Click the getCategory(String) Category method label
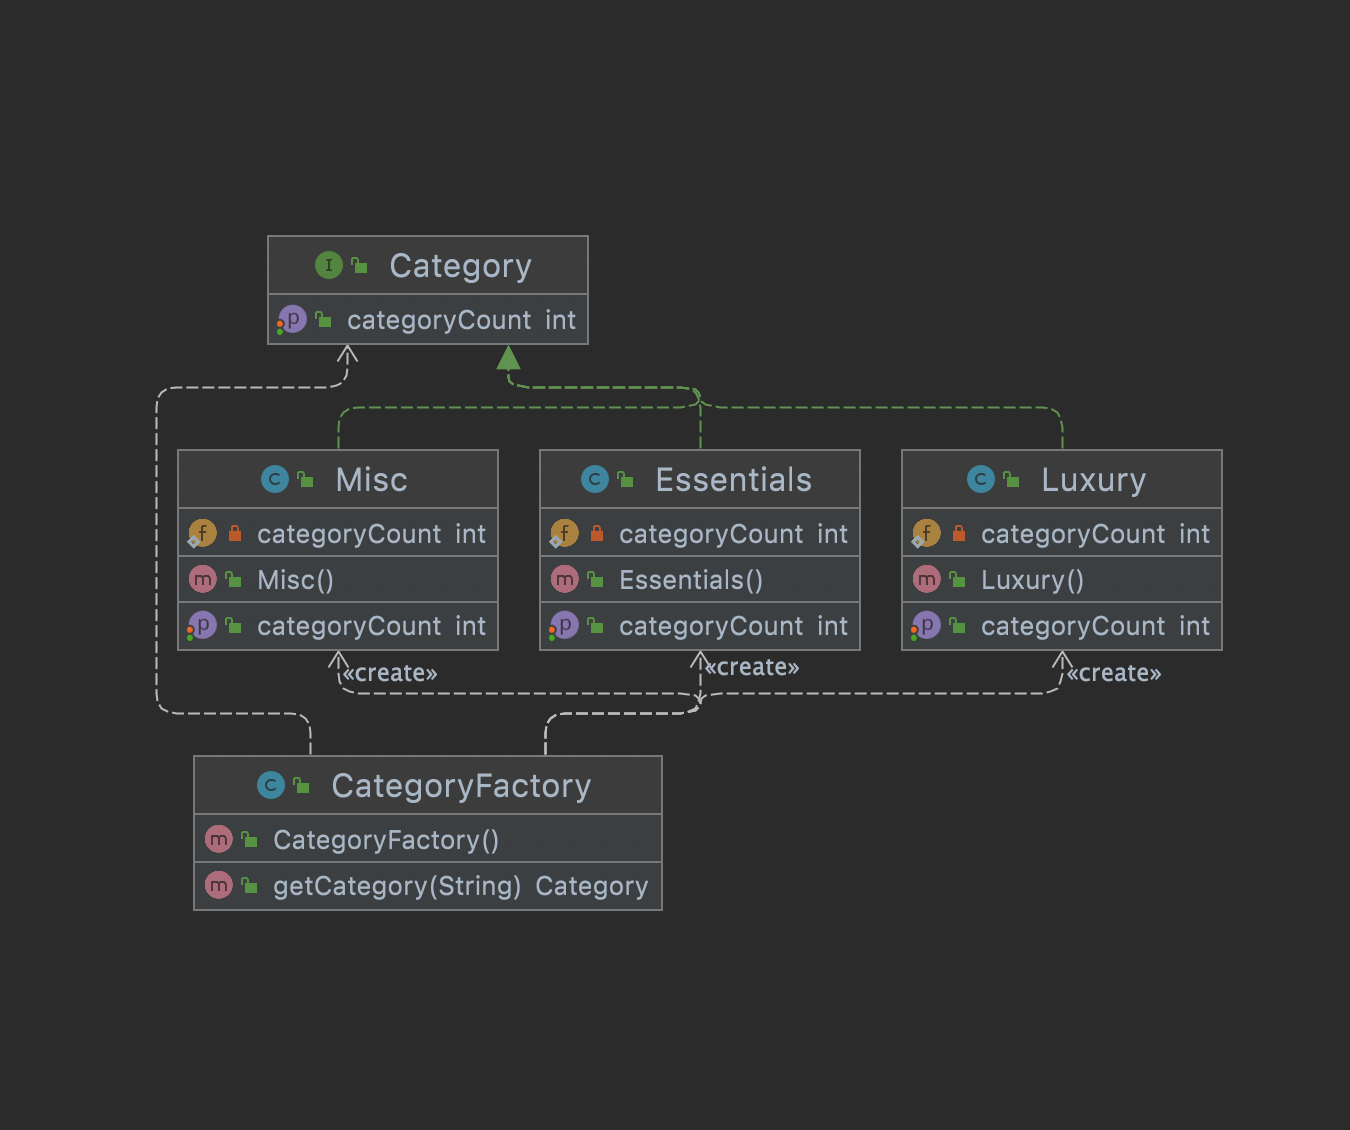Image resolution: width=1350 pixels, height=1130 pixels. tap(460, 886)
